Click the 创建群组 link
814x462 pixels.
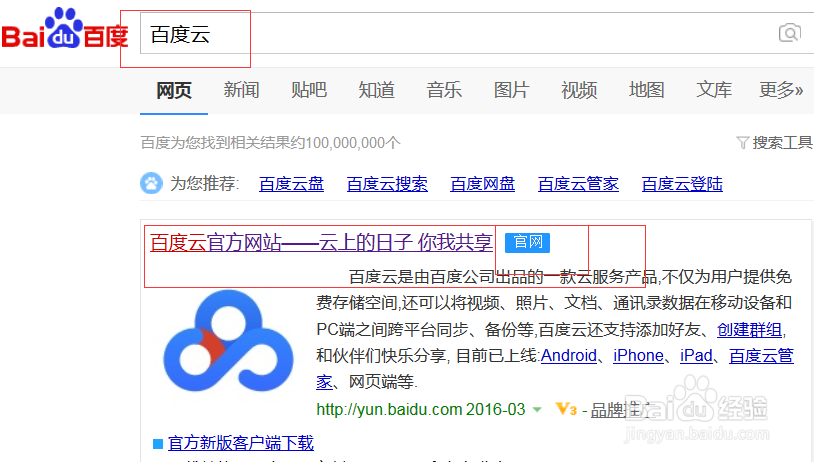coord(750,330)
